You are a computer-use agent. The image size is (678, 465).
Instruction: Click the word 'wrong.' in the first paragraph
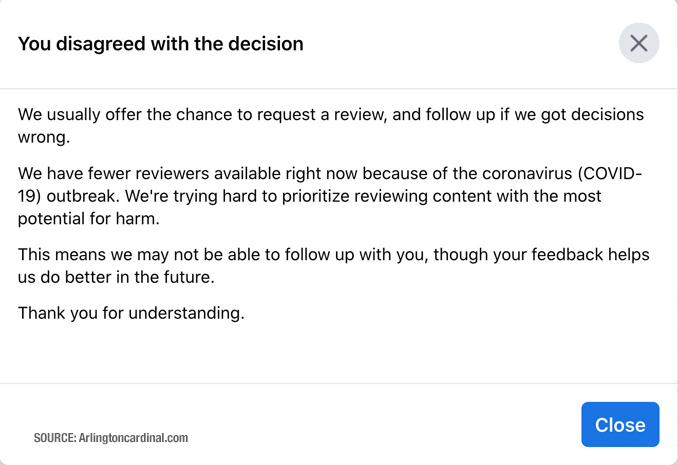tap(44, 138)
